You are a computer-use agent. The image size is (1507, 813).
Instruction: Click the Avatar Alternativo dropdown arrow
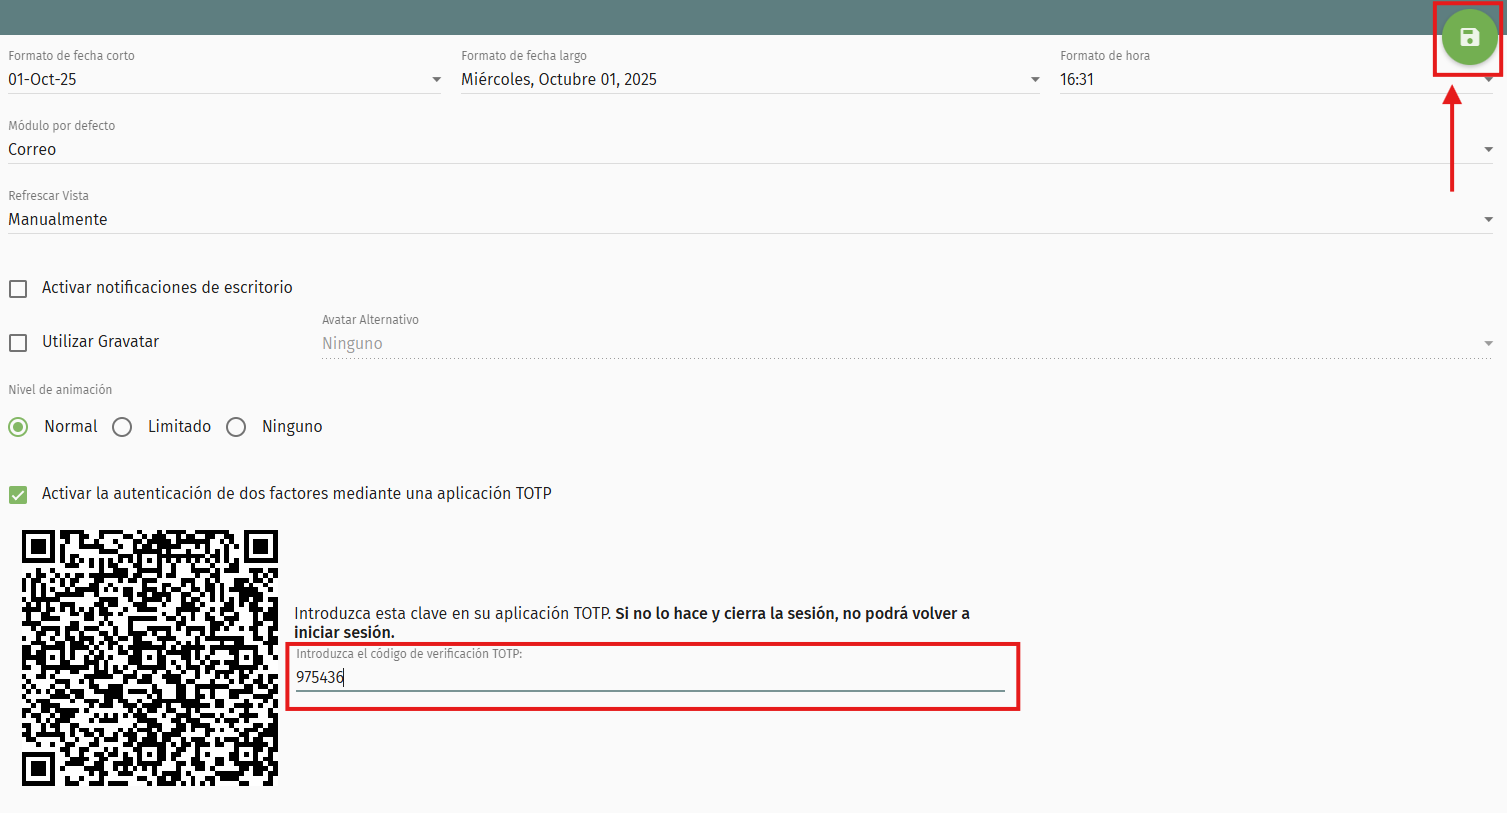click(x=1488, y=344)
